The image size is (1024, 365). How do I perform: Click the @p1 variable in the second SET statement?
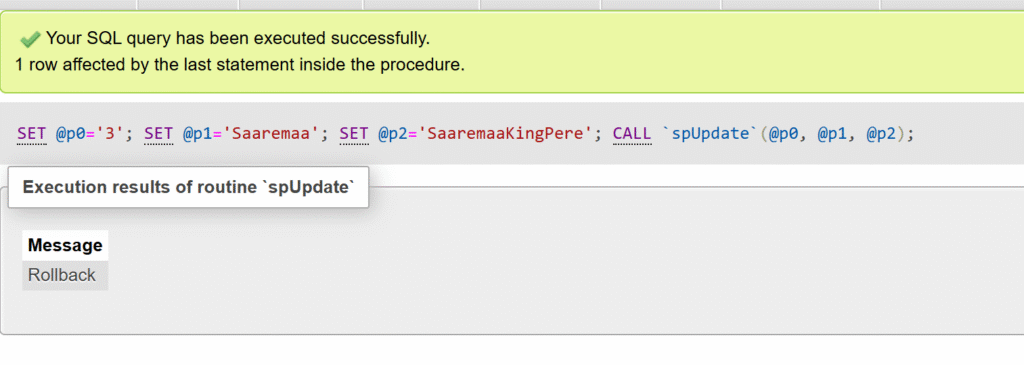coord(198,134)
